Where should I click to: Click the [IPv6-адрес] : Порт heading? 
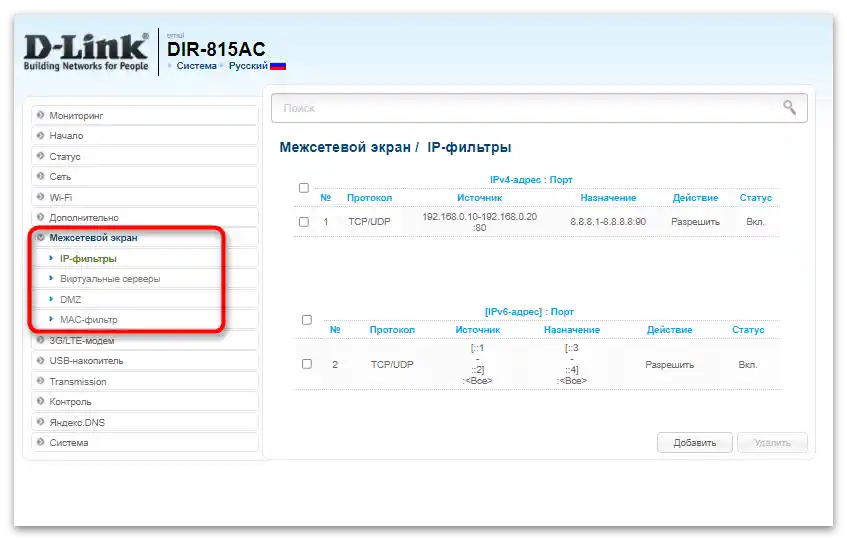point(529,312)
